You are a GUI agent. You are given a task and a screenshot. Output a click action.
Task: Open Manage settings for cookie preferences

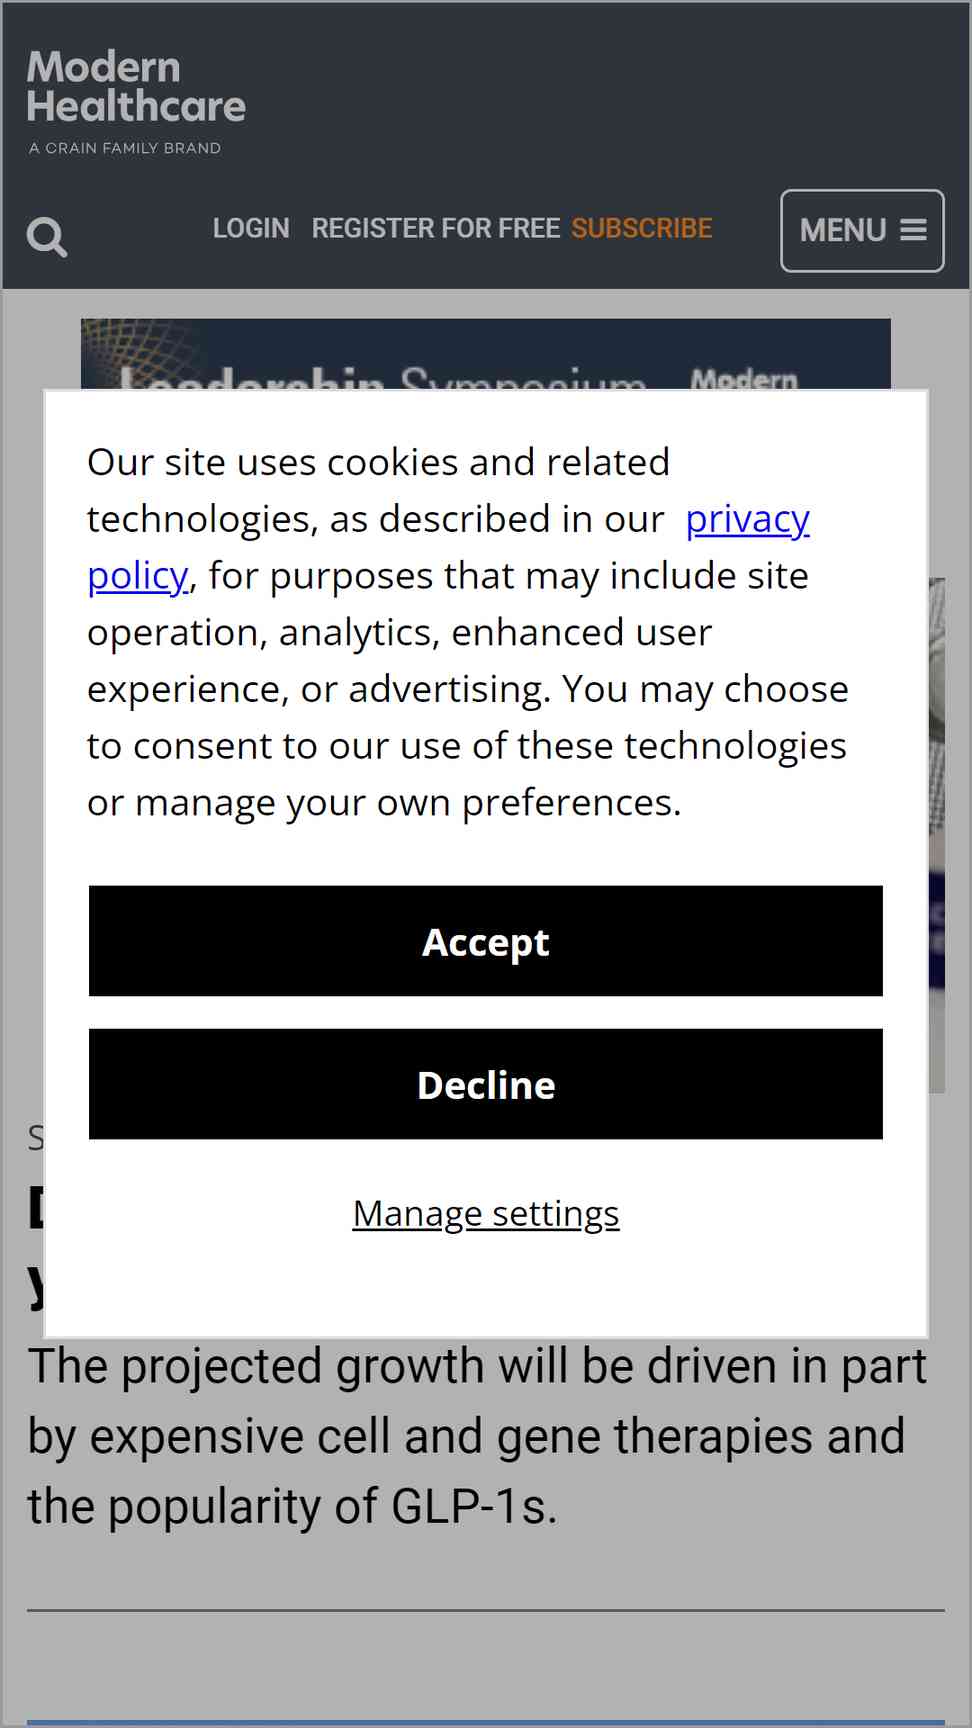pyautogui.click(x=486, y=1214)
